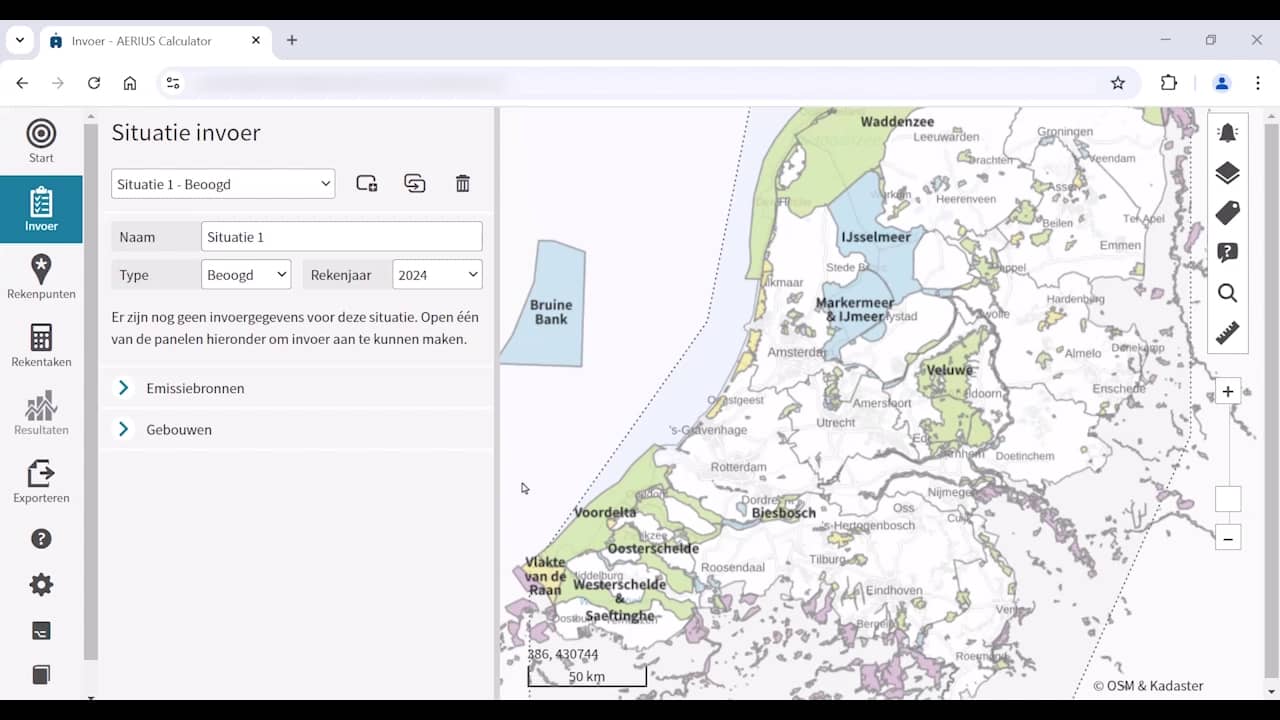The image size is (1280, 720).
Task: Click the Naam input field
Action: [341, 237]
